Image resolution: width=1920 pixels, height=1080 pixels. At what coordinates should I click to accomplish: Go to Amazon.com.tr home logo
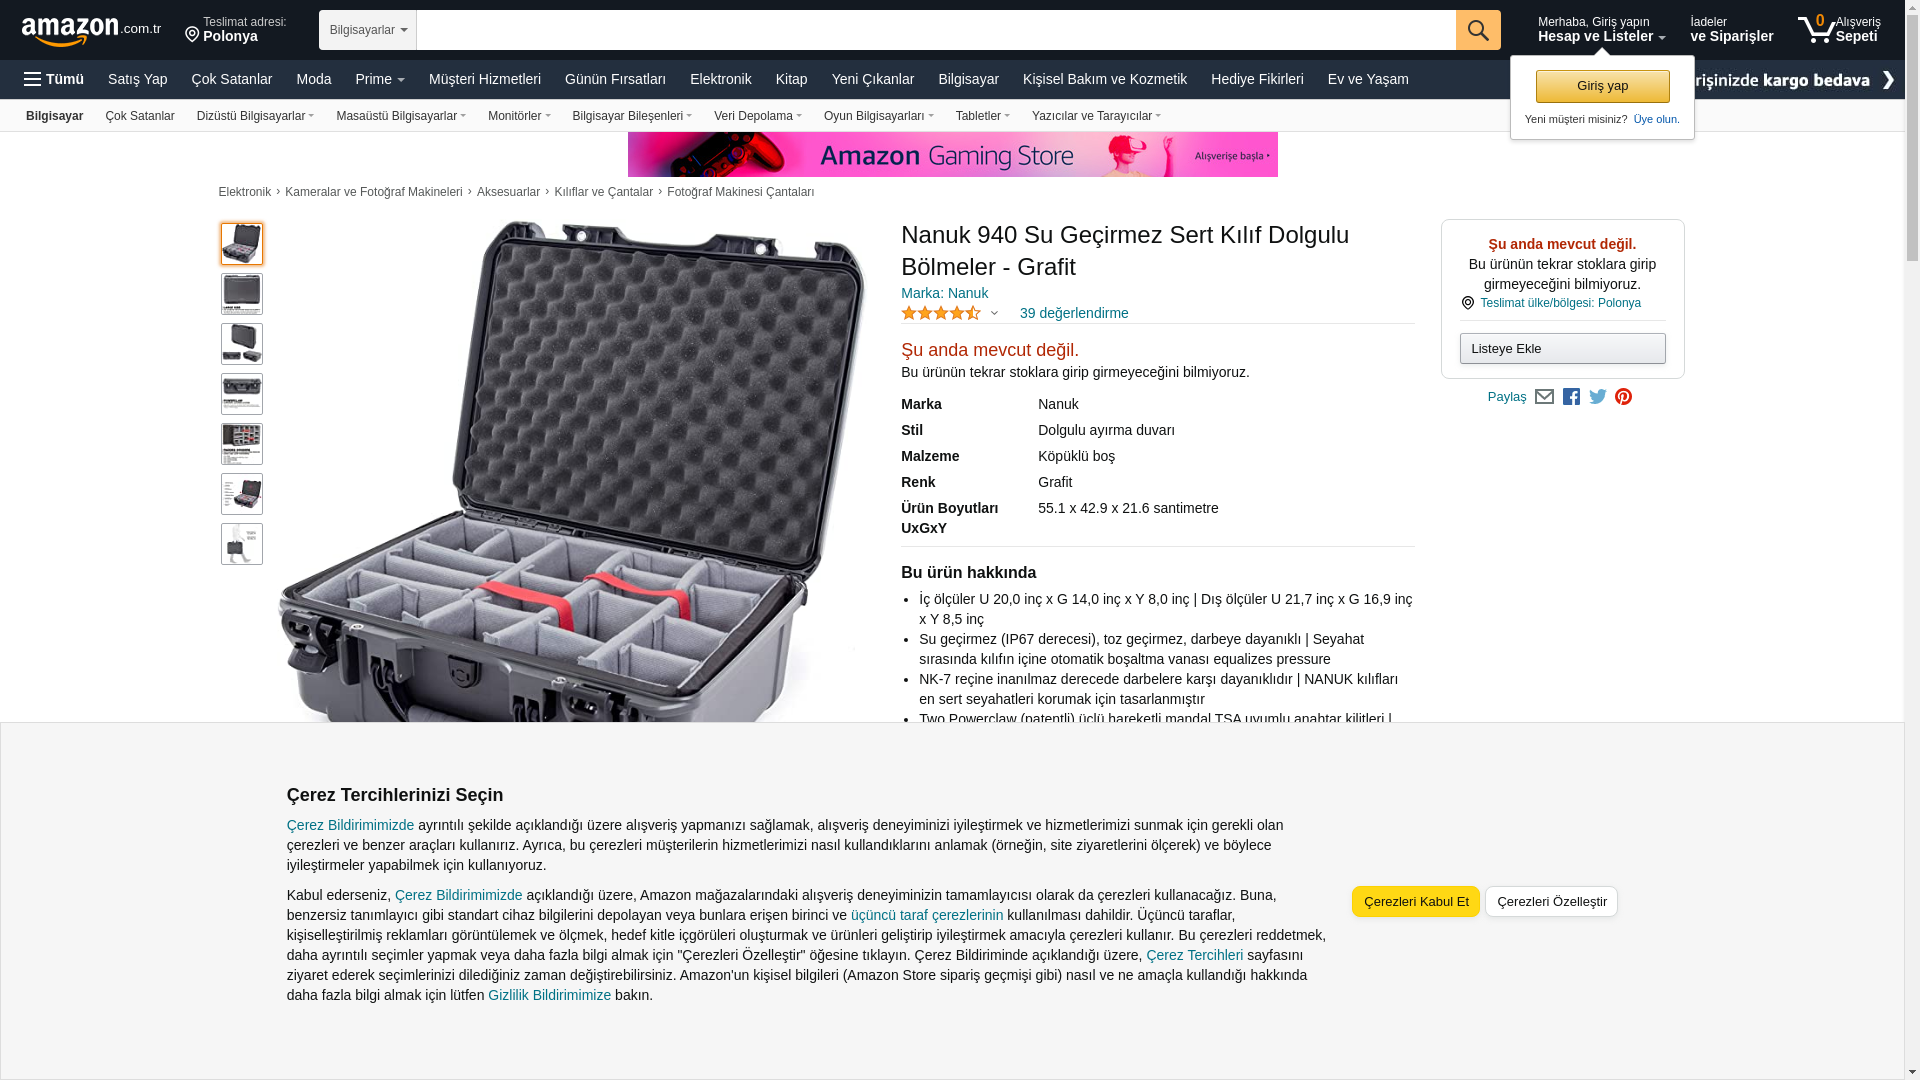point(91,31)
